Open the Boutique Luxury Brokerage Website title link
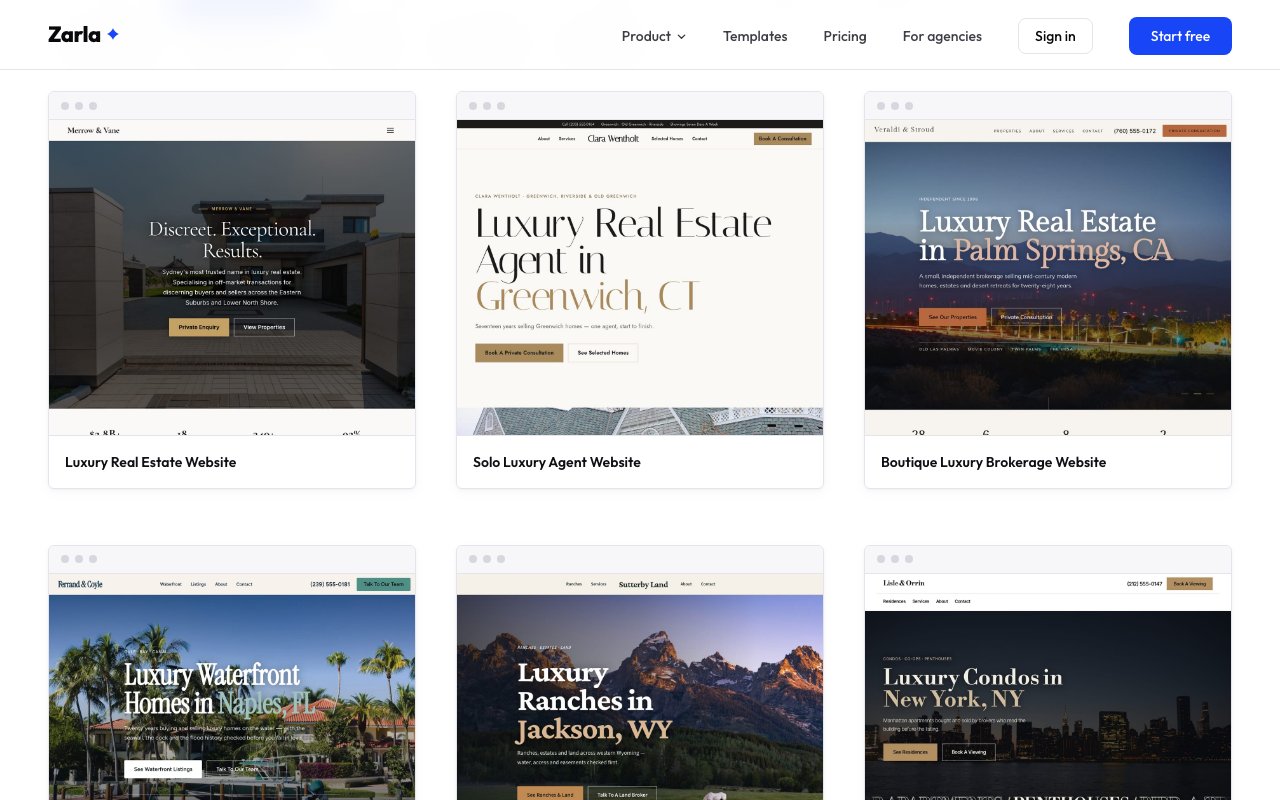This screenshot has width=1280, height=800. coord(994,462)
